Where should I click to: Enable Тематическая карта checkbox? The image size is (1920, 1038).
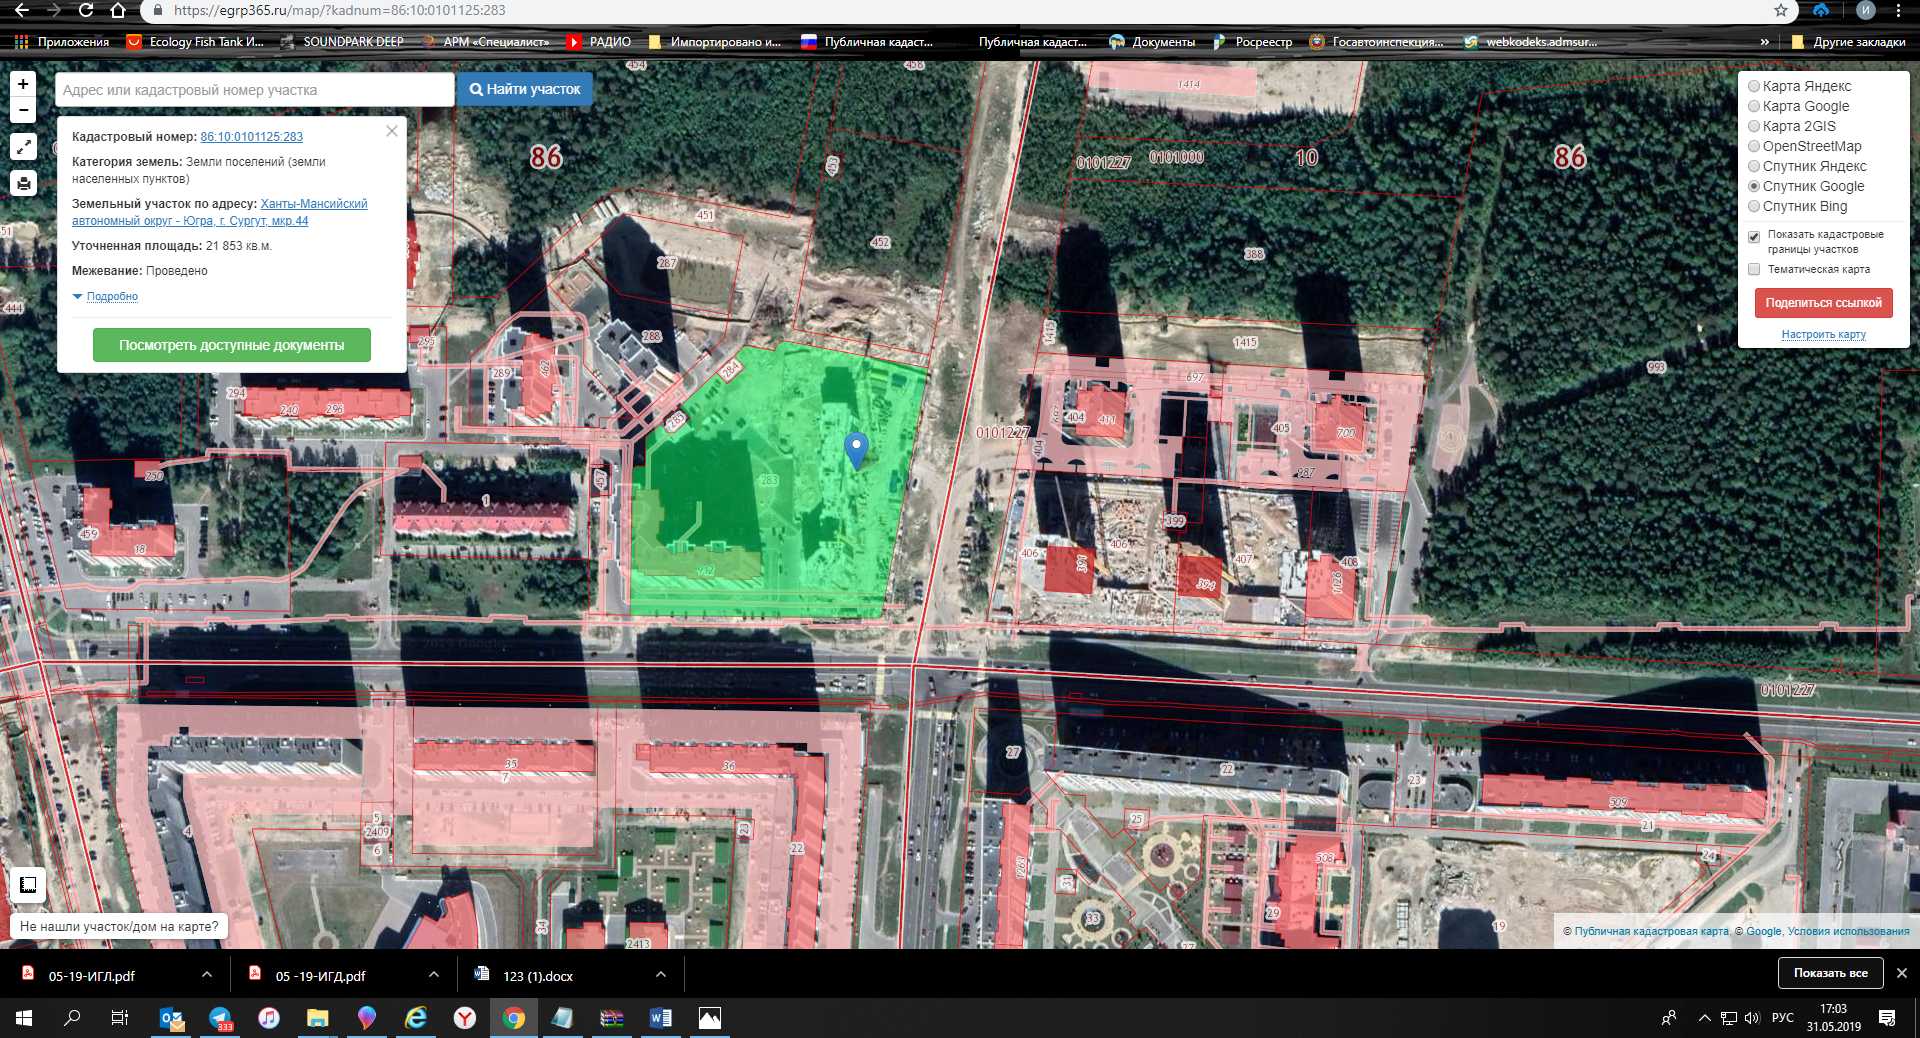(x=1754, y=270)
